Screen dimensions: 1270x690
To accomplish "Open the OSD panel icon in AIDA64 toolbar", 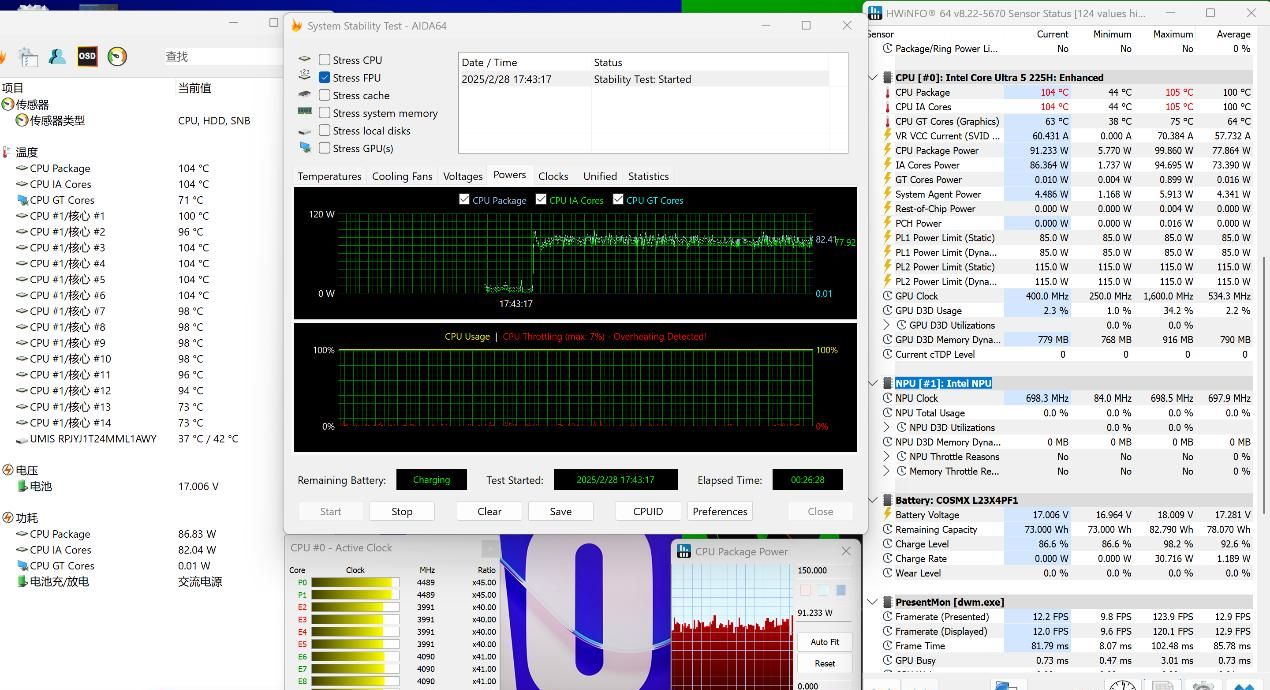I will tap(87, 57).
